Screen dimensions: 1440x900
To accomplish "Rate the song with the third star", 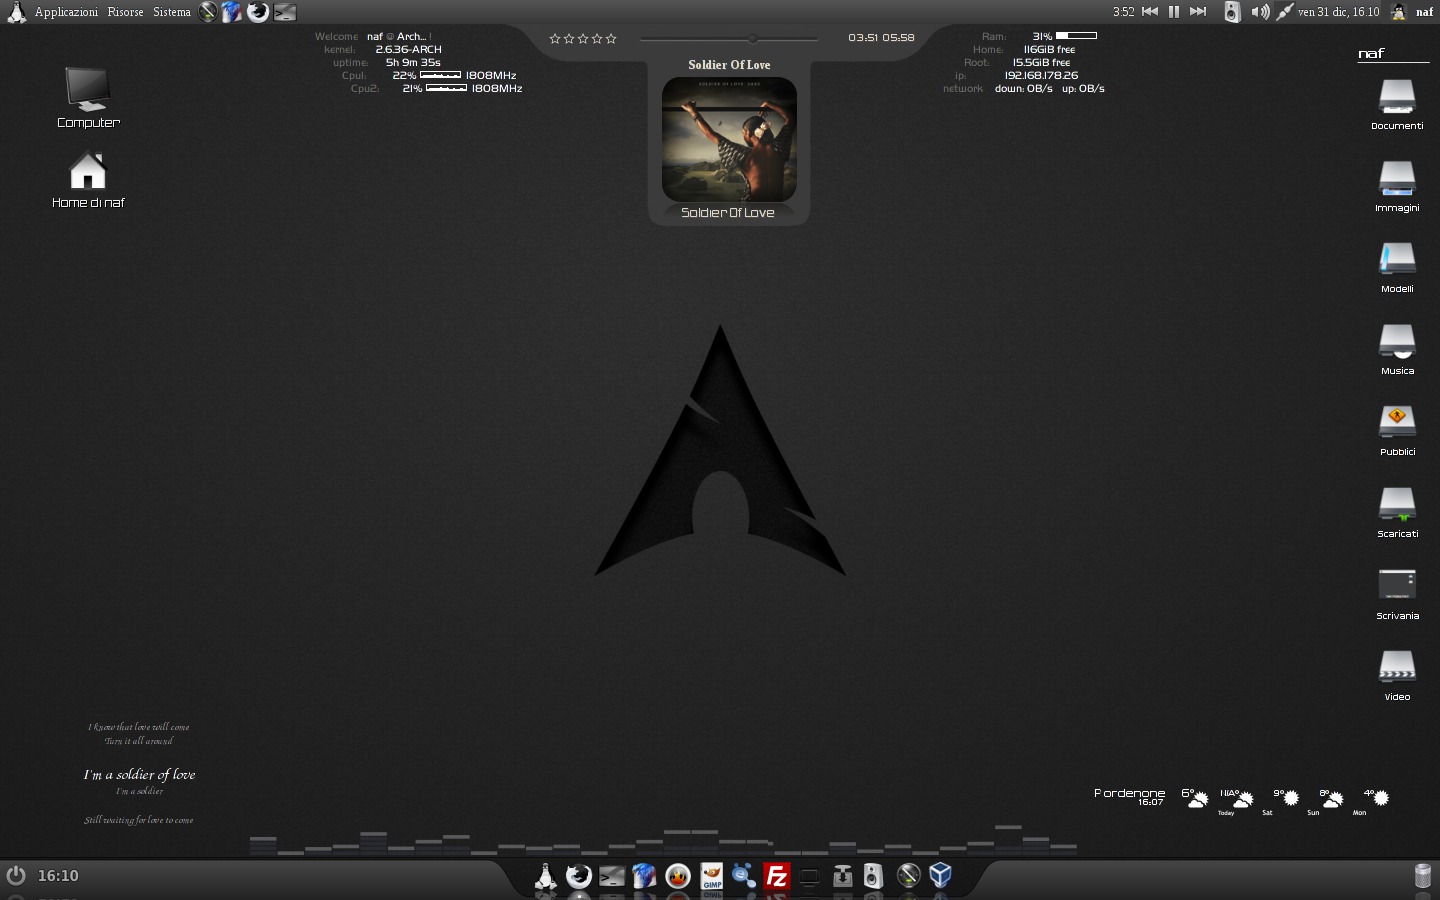I will pyautogui.click(x=583, y=39).
